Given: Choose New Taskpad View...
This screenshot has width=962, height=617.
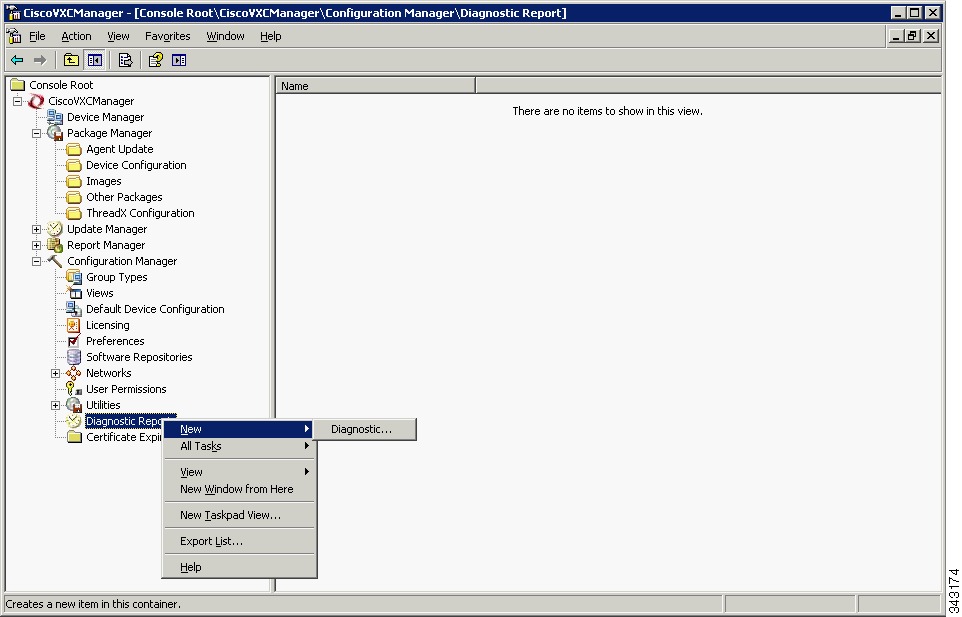Looking at the screenshot, I should point(239,515).
